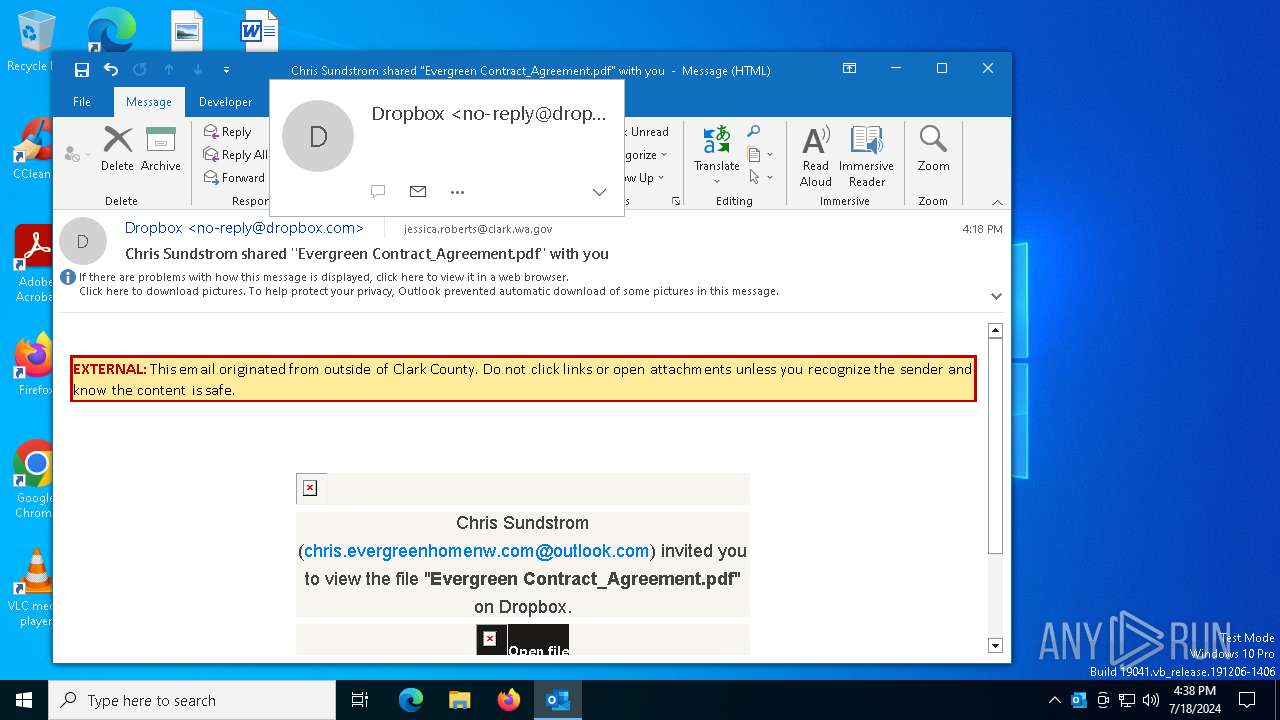Open the Zoom dialog

pos(933,149)
